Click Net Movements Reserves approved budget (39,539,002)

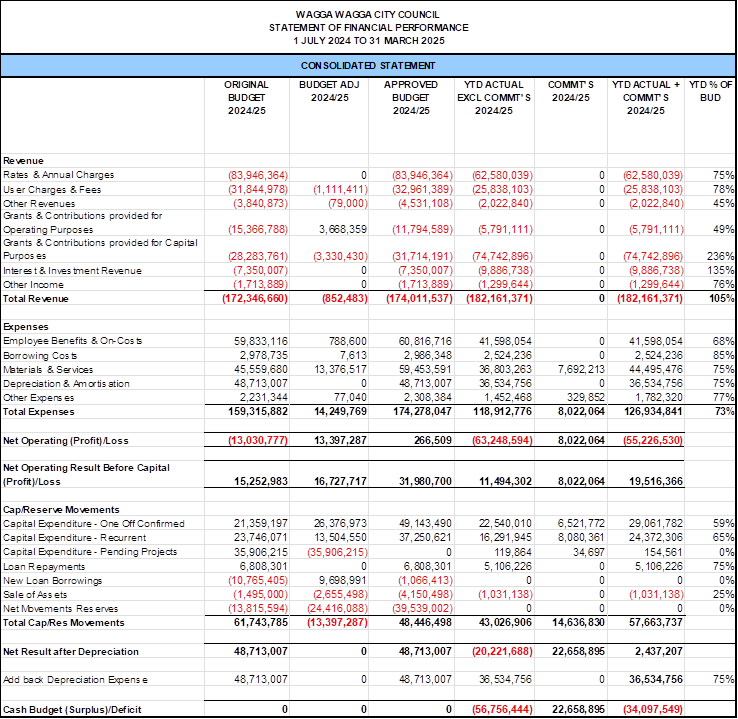[x=423, y=608]
